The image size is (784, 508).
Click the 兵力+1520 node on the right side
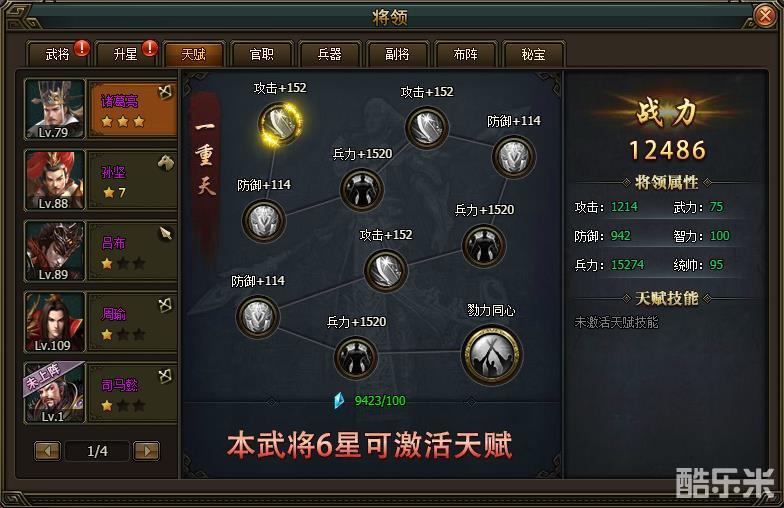point(484,246)
